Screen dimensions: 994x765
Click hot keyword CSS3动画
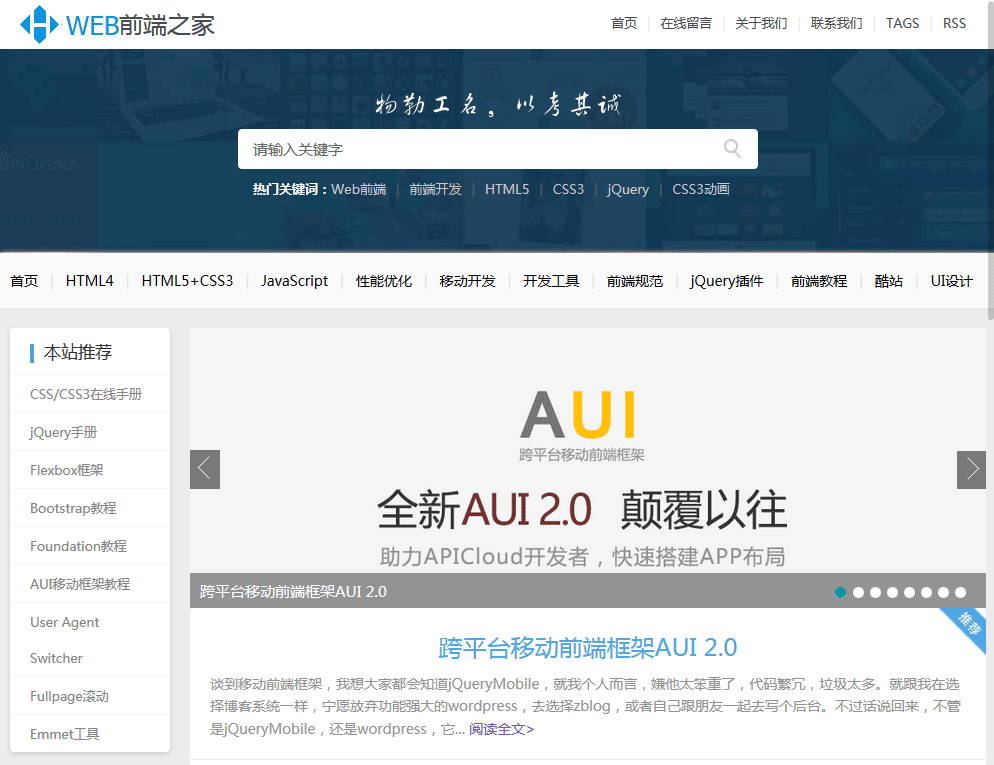(x=700, y=189)
